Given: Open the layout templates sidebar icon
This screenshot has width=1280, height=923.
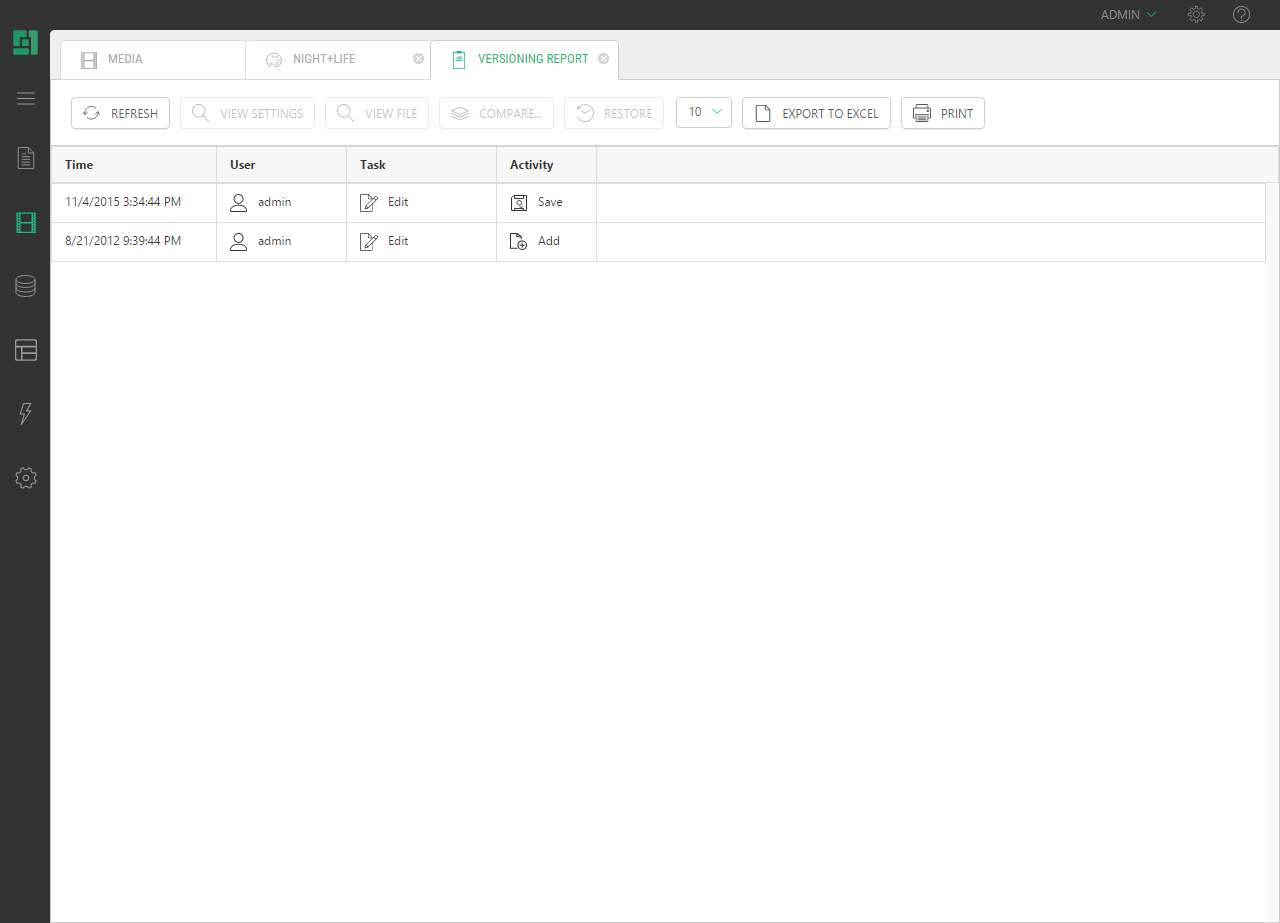Looking at the screenshot, I should point(26,350).
